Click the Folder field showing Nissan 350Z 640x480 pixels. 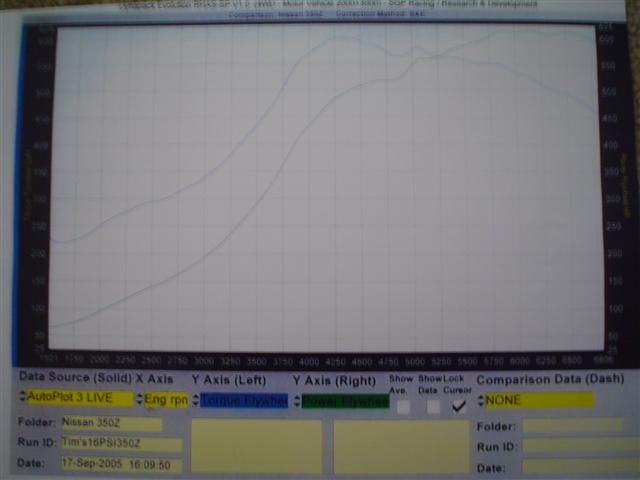click(x=111, y=423)
